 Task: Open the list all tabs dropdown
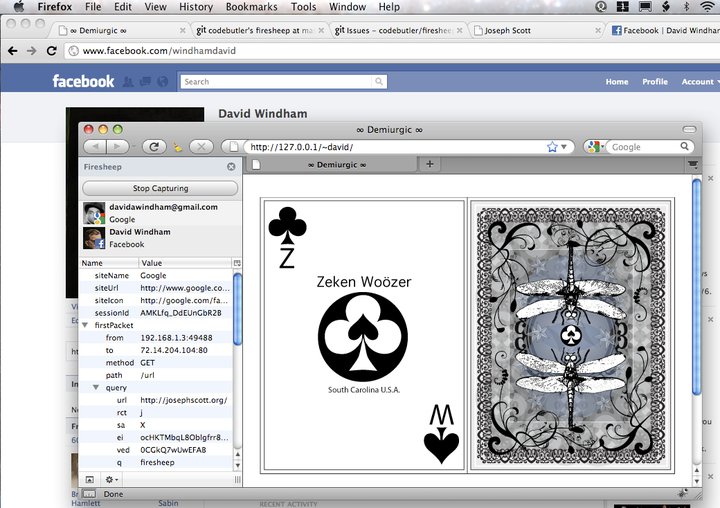coord(693,164)
